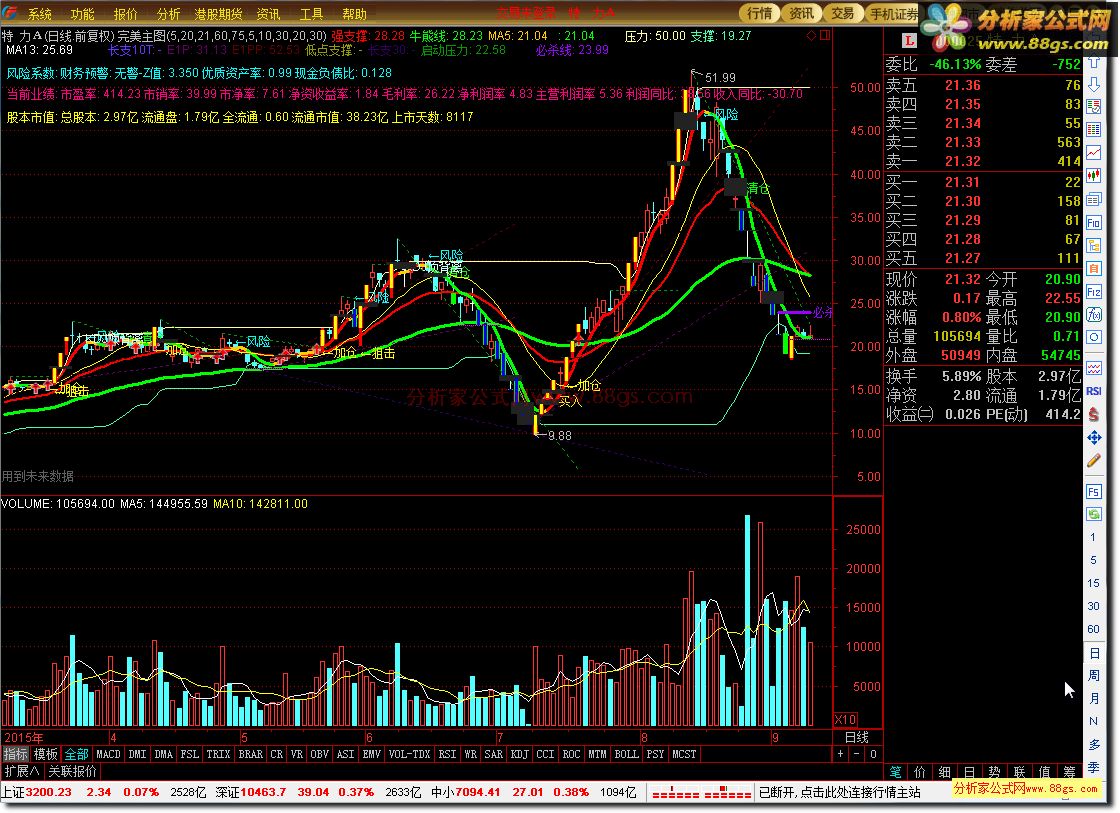1120x813 pixels.
Task: Switch to 30-minute period
Action: [1094, 605]
